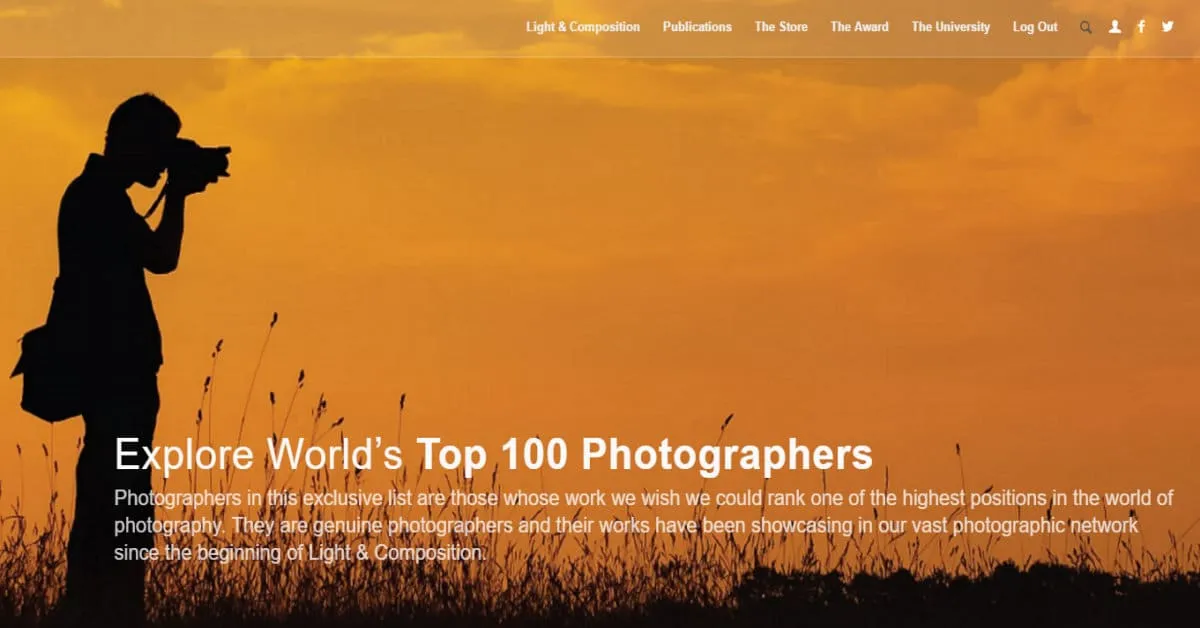The height and width of the screenshot is (628, 1200).
Task: Click the user account profile icon
Action: (1115, 27)
